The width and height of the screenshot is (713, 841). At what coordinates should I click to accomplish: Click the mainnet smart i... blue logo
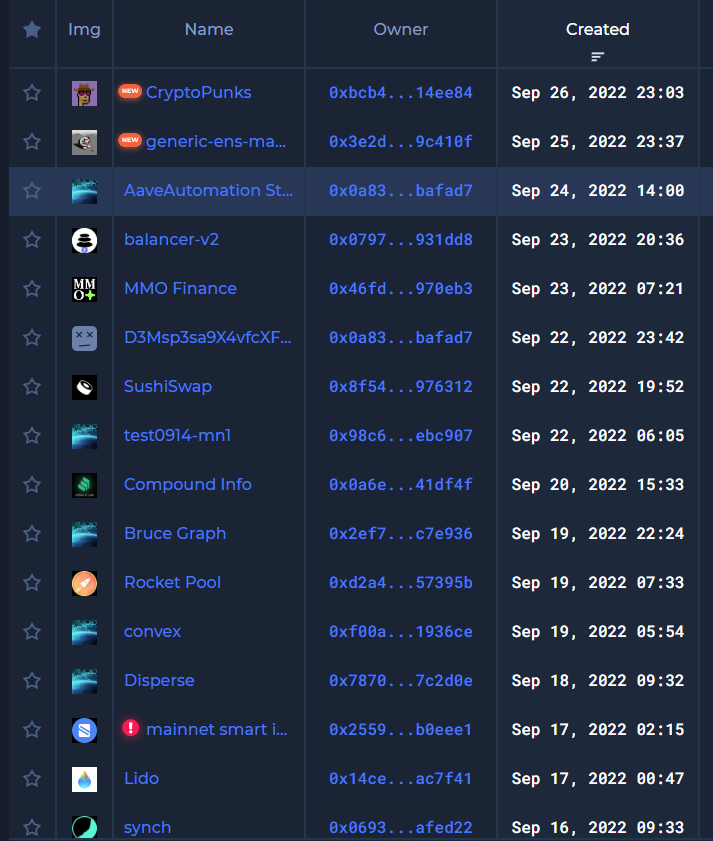coord(84,731)
